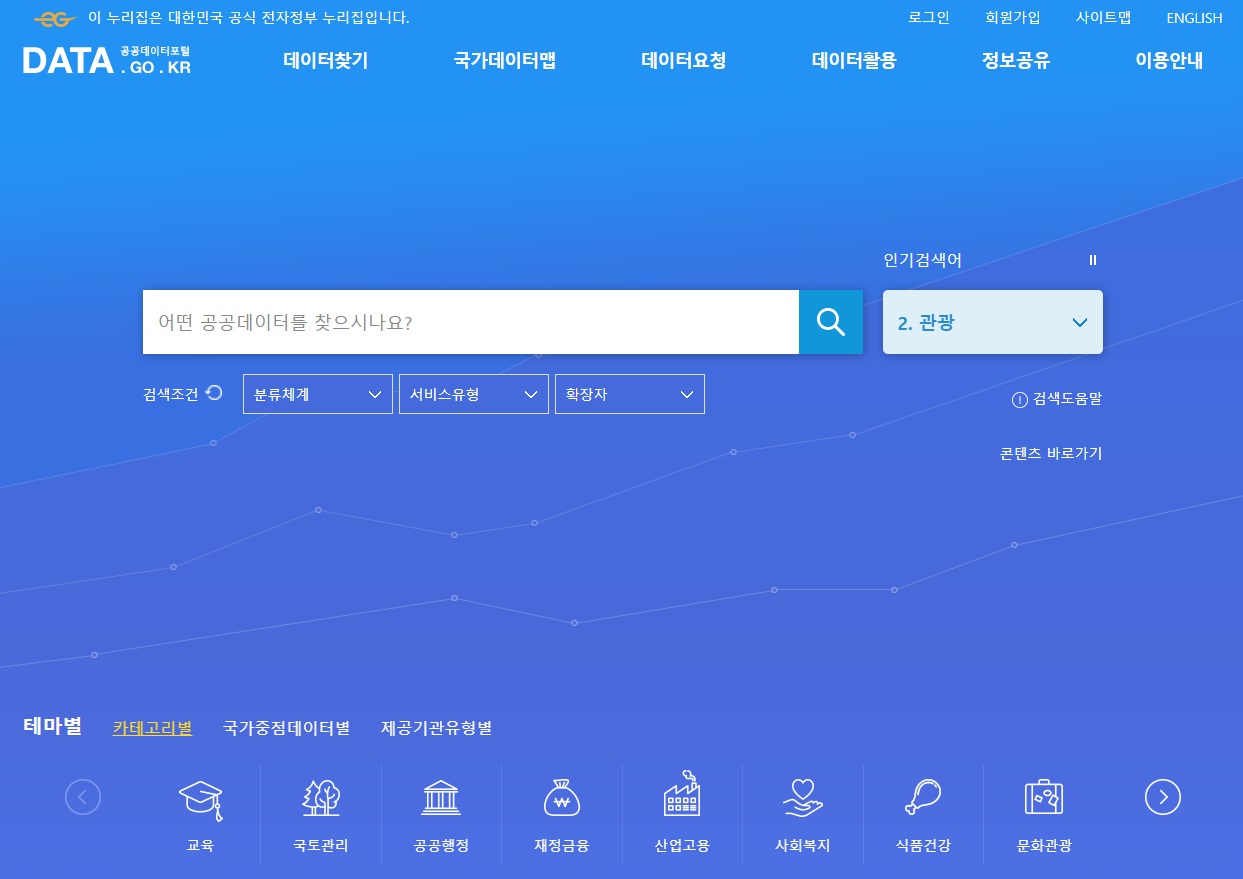
Task: Open the 확장자 dropdown
Action: [x=629, y=393]
